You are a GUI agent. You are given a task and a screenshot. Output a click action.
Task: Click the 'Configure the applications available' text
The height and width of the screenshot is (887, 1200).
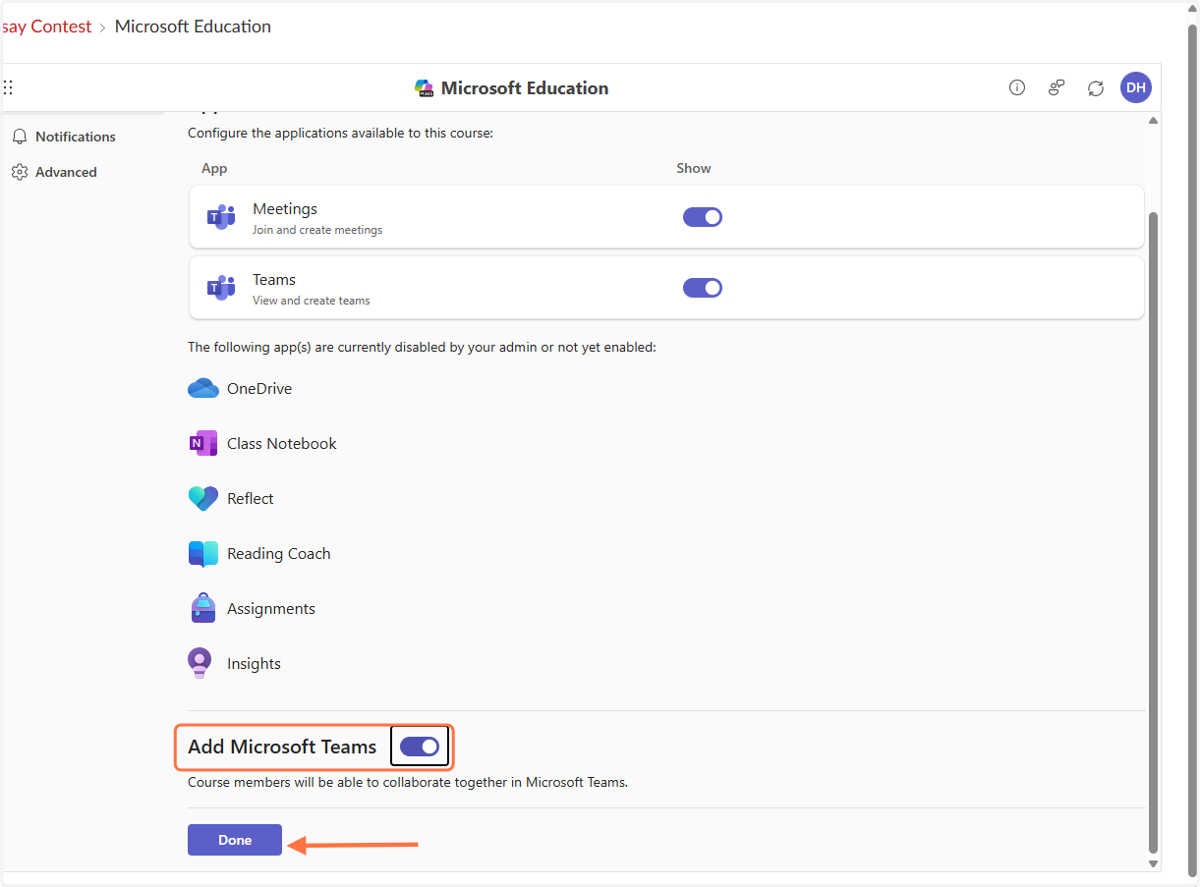click(x=340, y=132)
